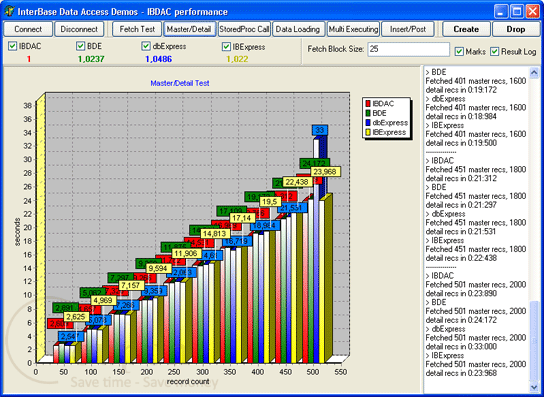544x397 pixels.
Task: Click the '7,157' yellow mark label
Action: pos(131,285)
